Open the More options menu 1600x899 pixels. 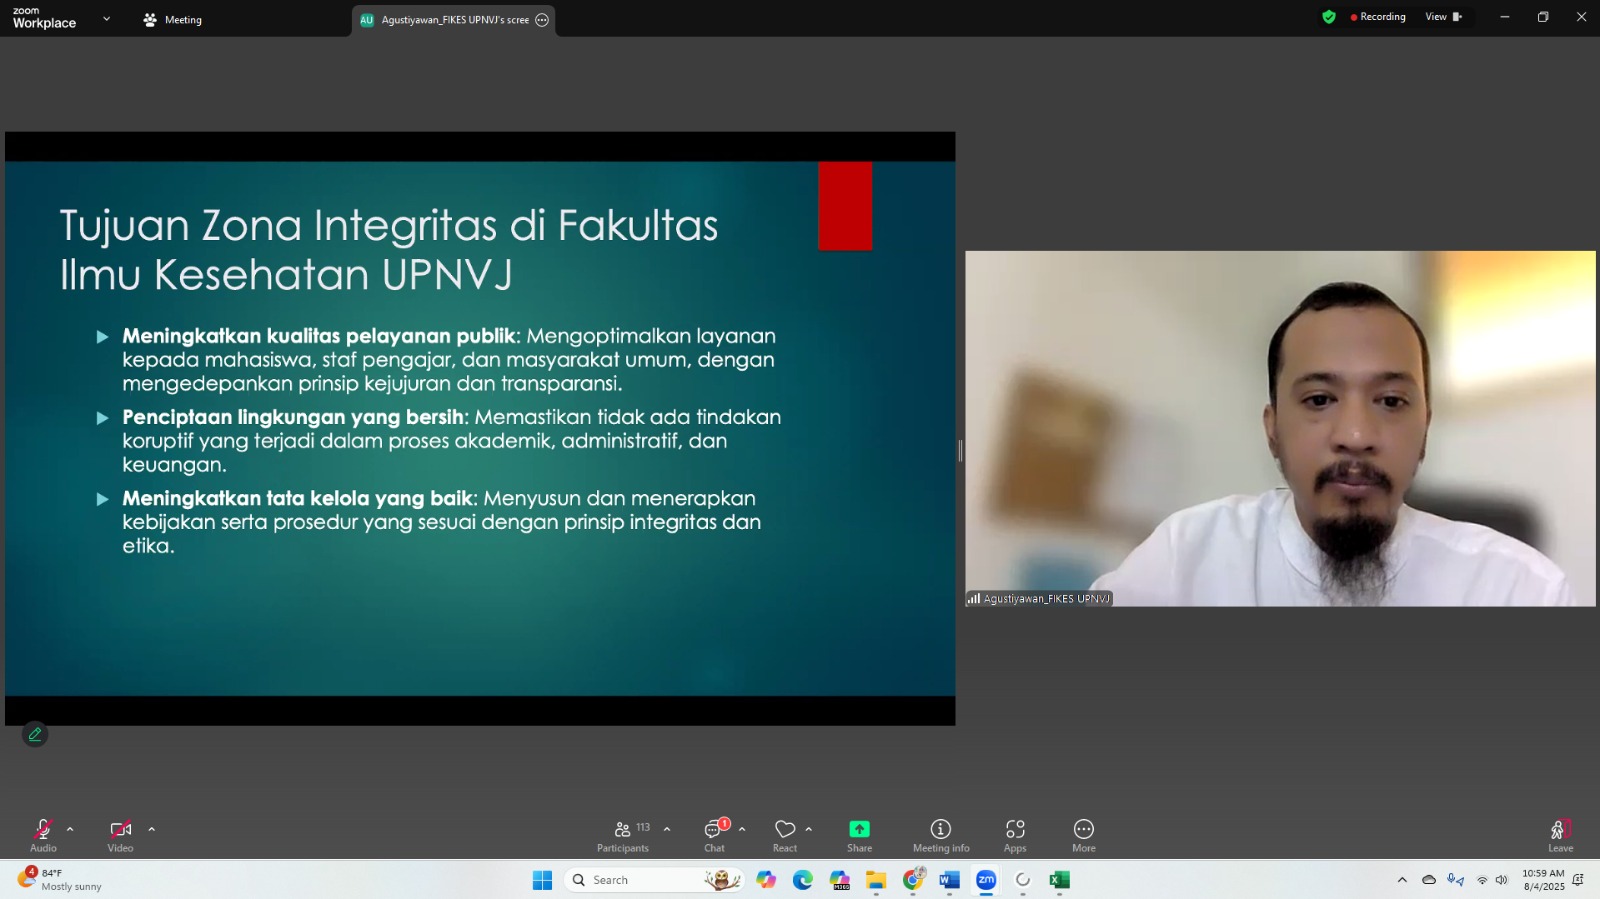[1084, 835]
